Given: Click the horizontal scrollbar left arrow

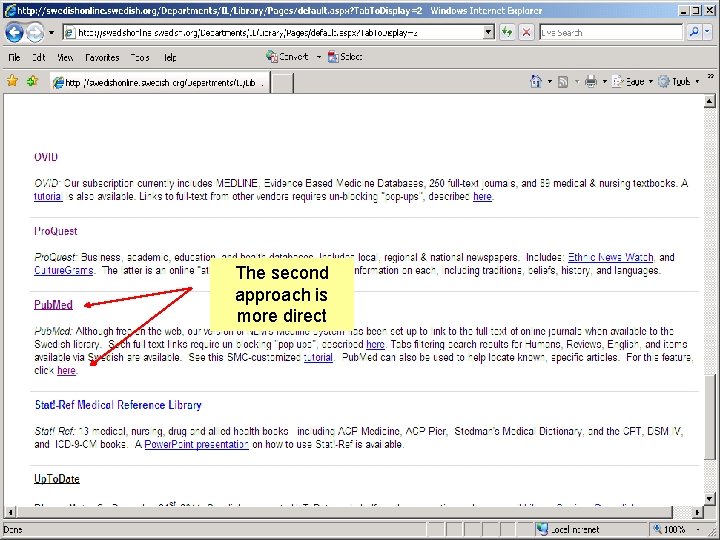Looking at the screenshot, I should point(10,512).
